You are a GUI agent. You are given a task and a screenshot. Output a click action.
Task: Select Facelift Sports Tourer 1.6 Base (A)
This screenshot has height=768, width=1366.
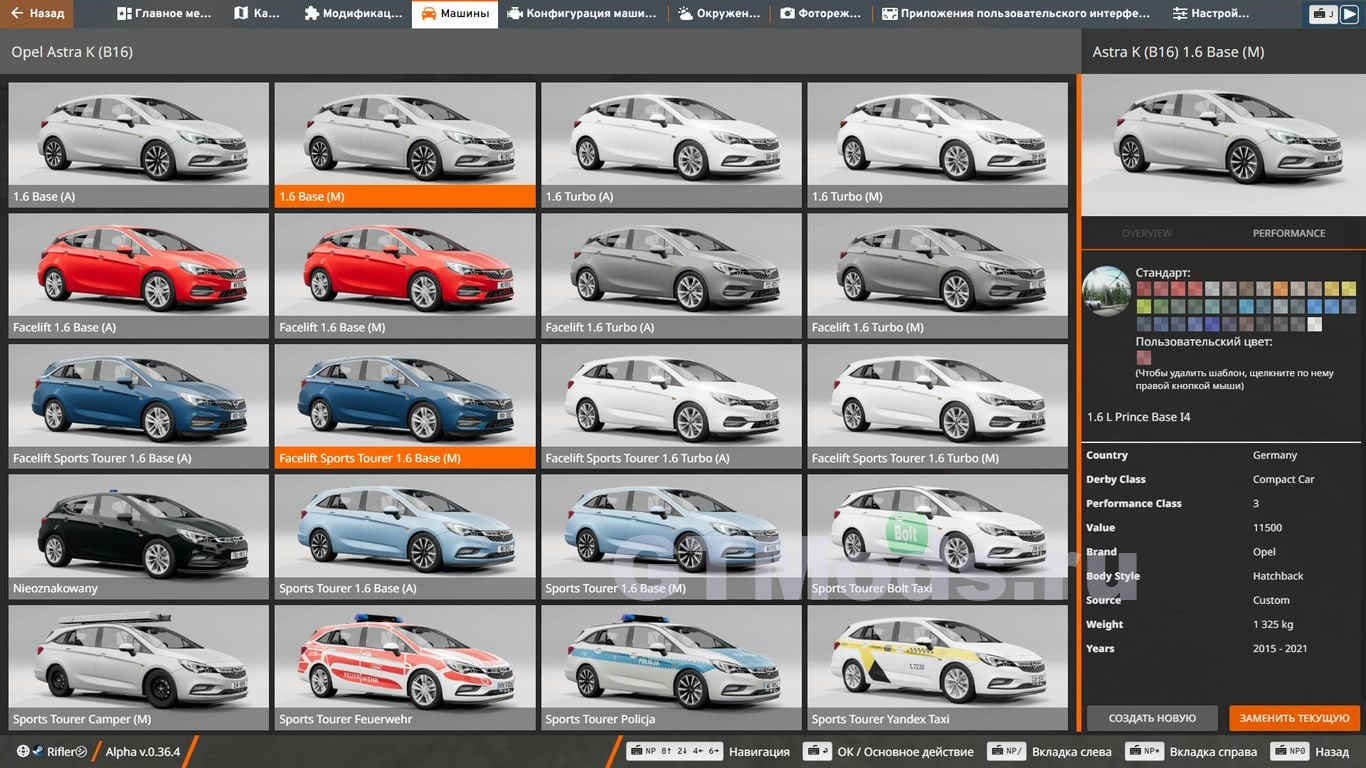[139, 406]
